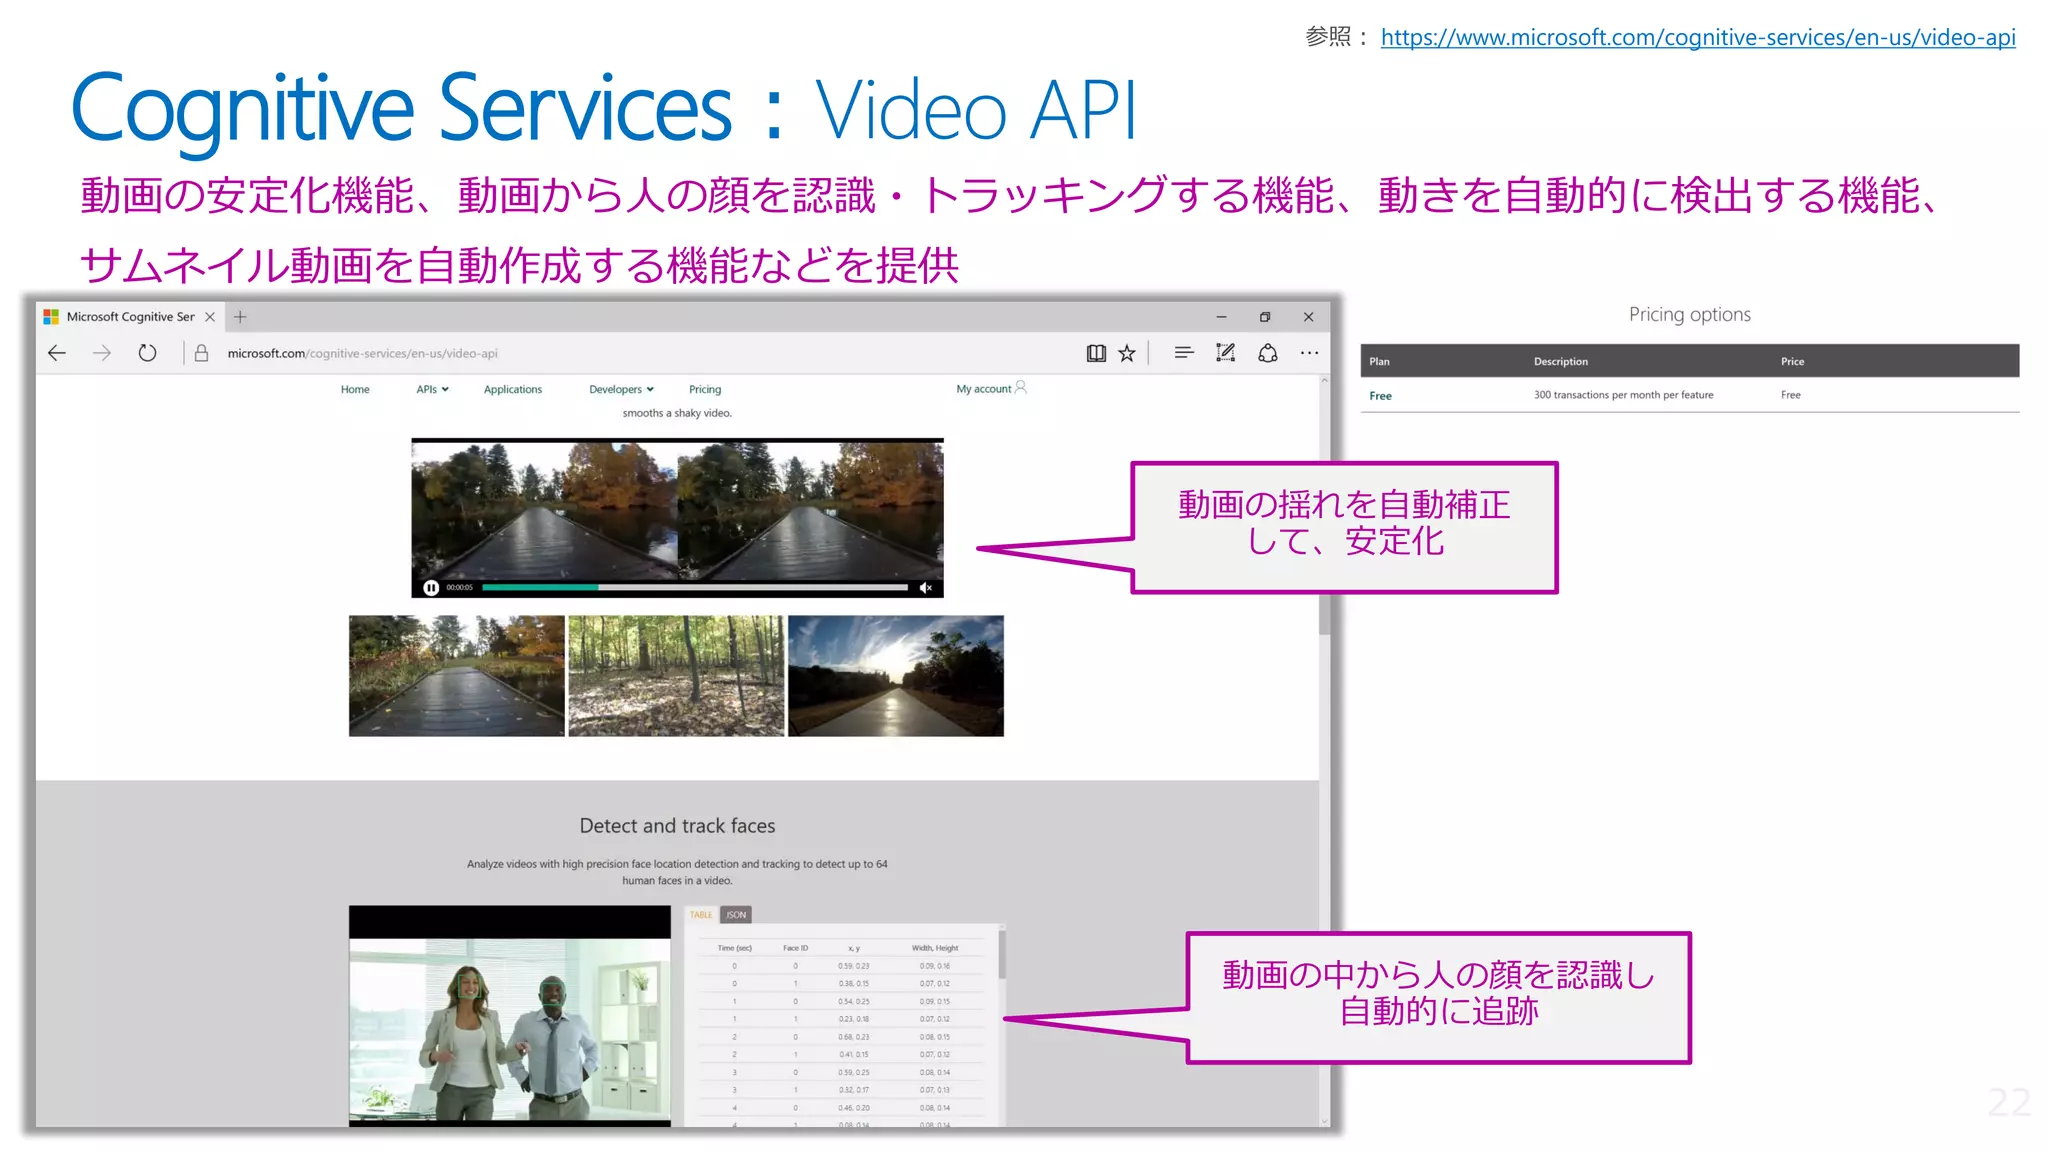Click the Share icon in Edge toolbar

click(1267, 352)
